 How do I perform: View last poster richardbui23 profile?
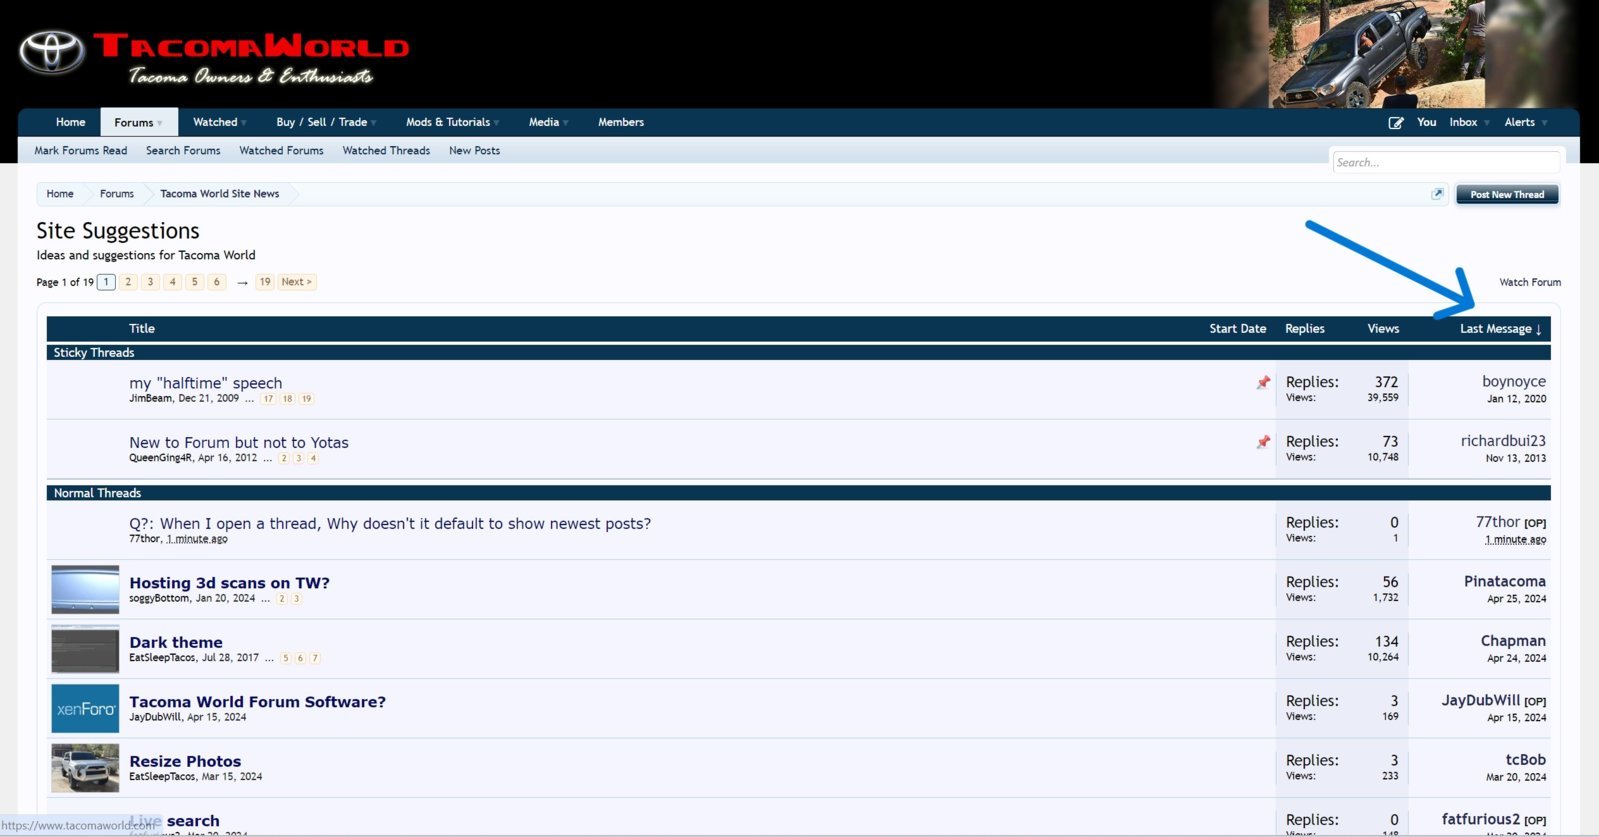pos(1503,441)
